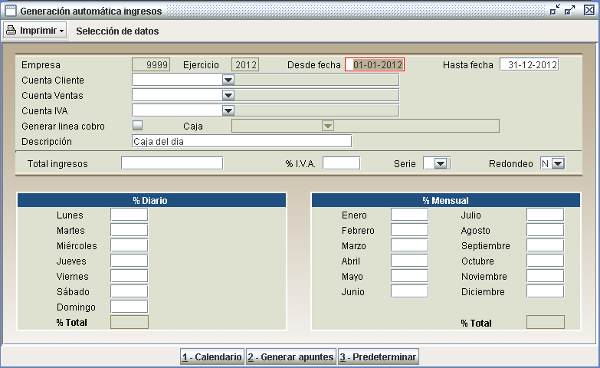Image resolution: width=600 pixels, height=368 pixels.
Task: Focus the Total ingresos input field
Action: tap(172, 163)
